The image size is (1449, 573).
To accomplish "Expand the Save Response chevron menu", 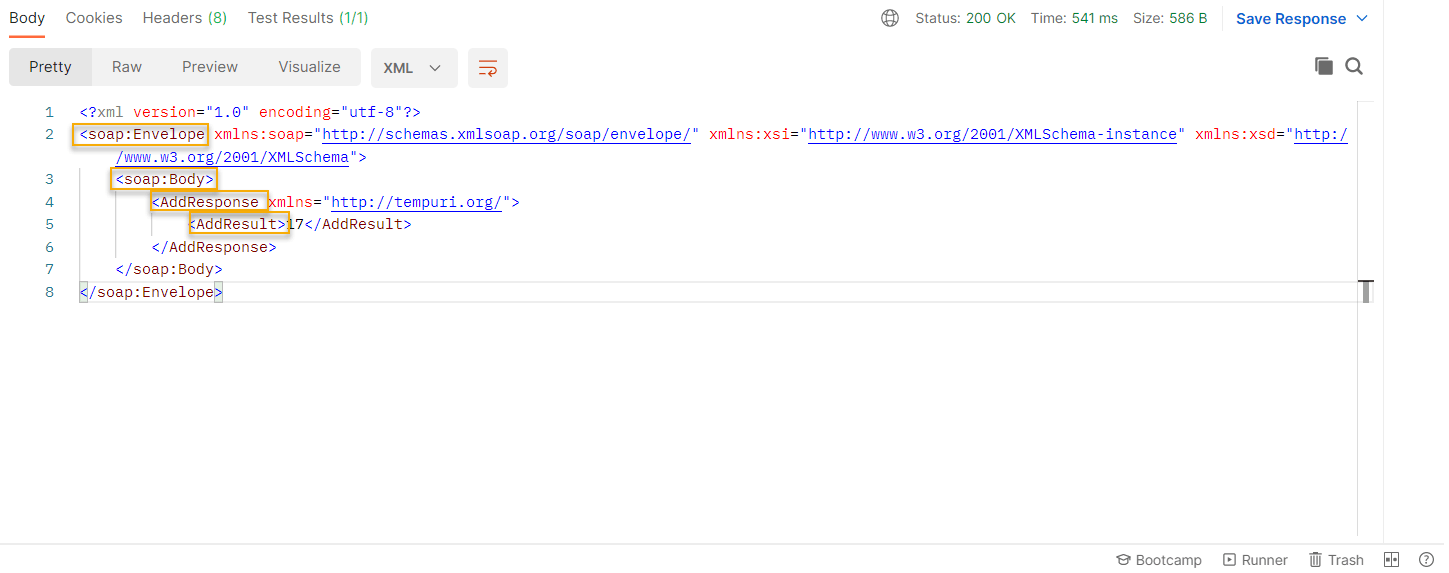I will (1362, 19).
